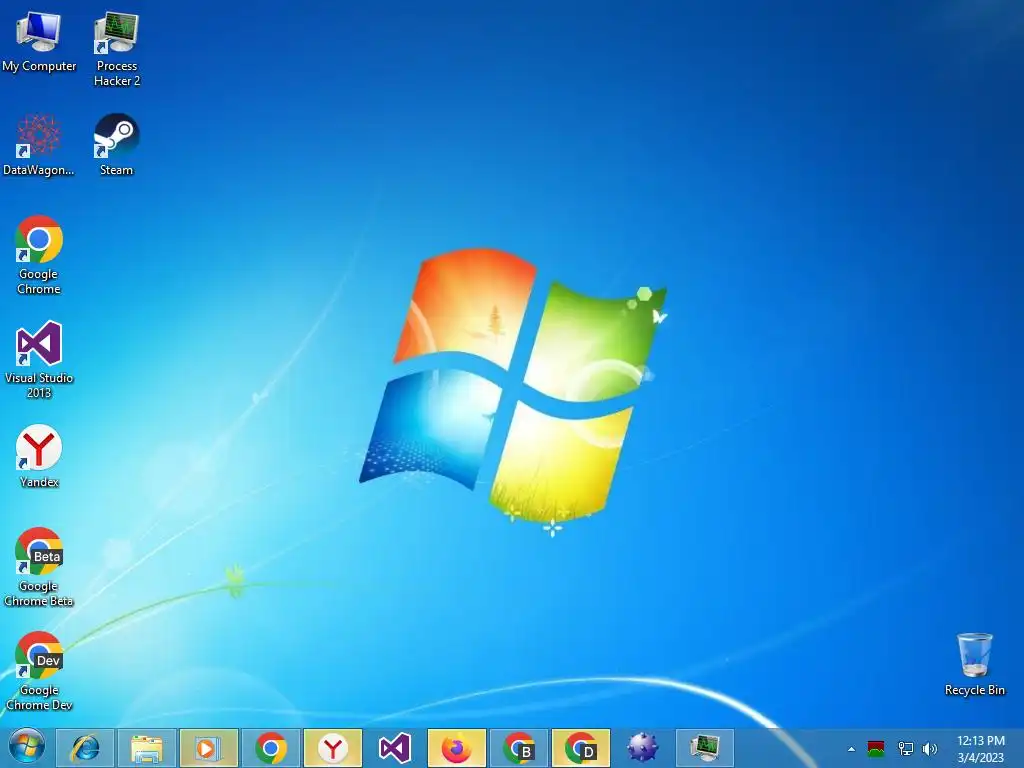Show hidden system tray icons arrow

pyautogui.click(x=851, y=749)
